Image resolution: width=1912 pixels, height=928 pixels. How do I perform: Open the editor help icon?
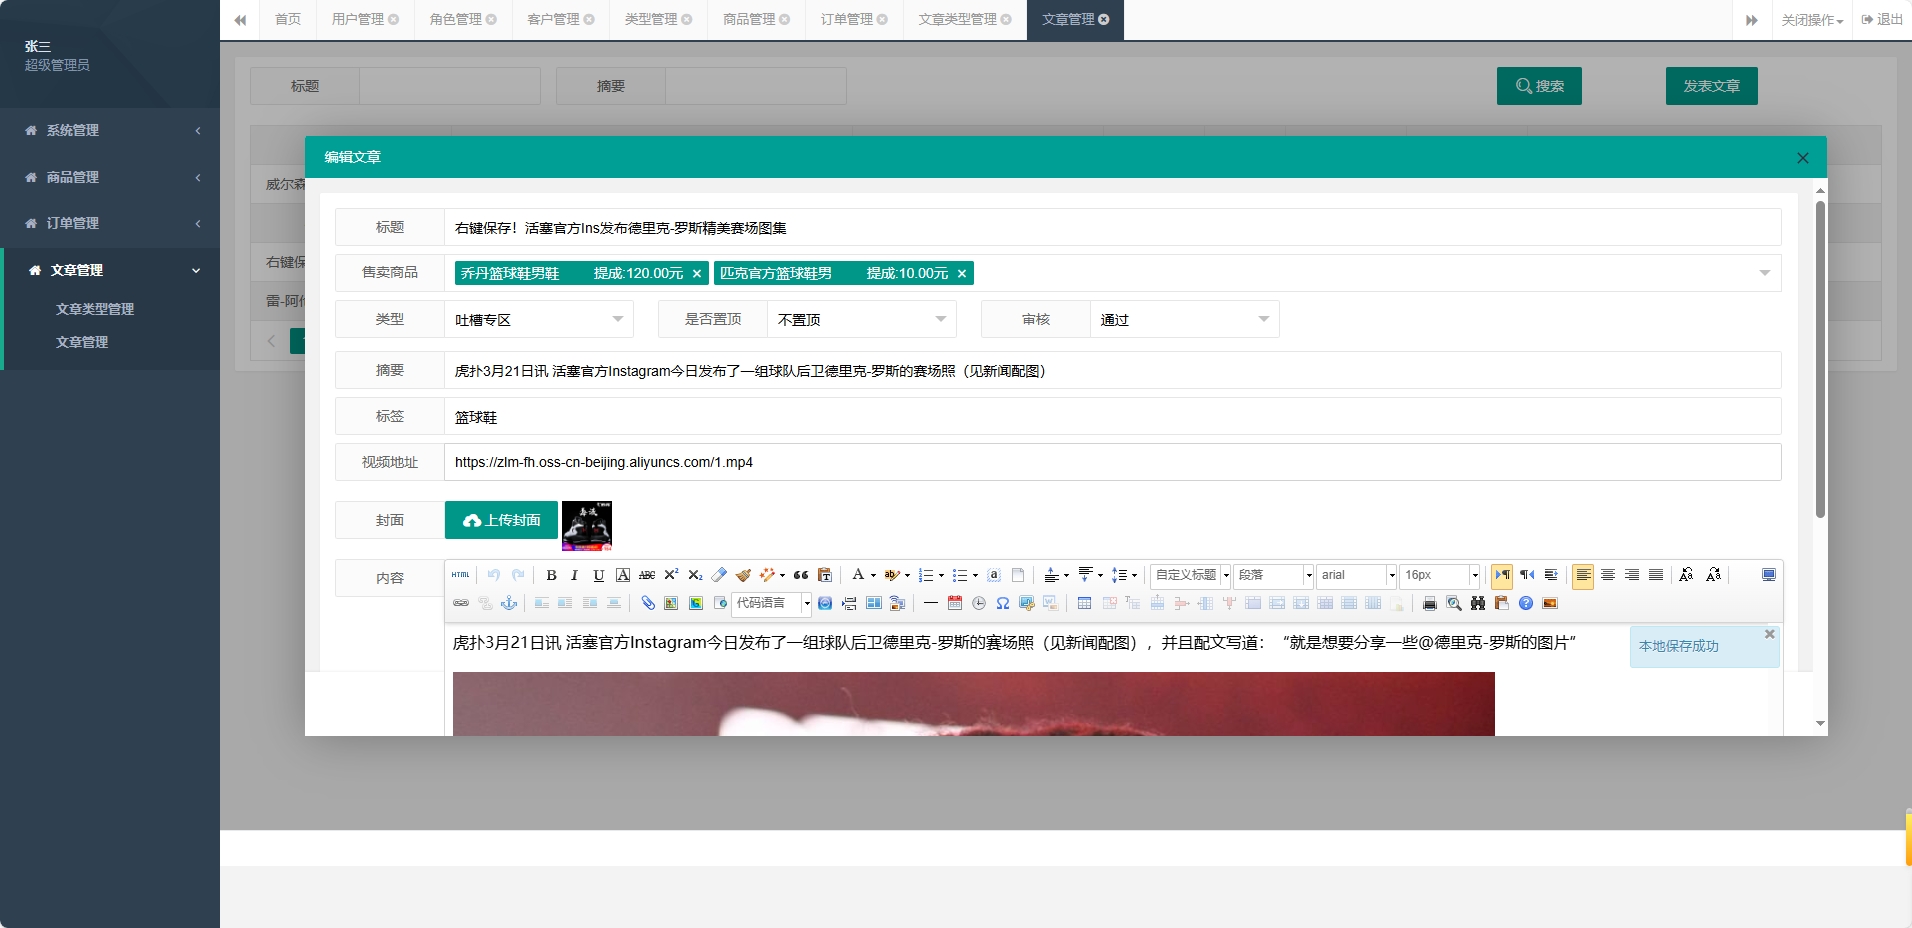[1526, 603]
